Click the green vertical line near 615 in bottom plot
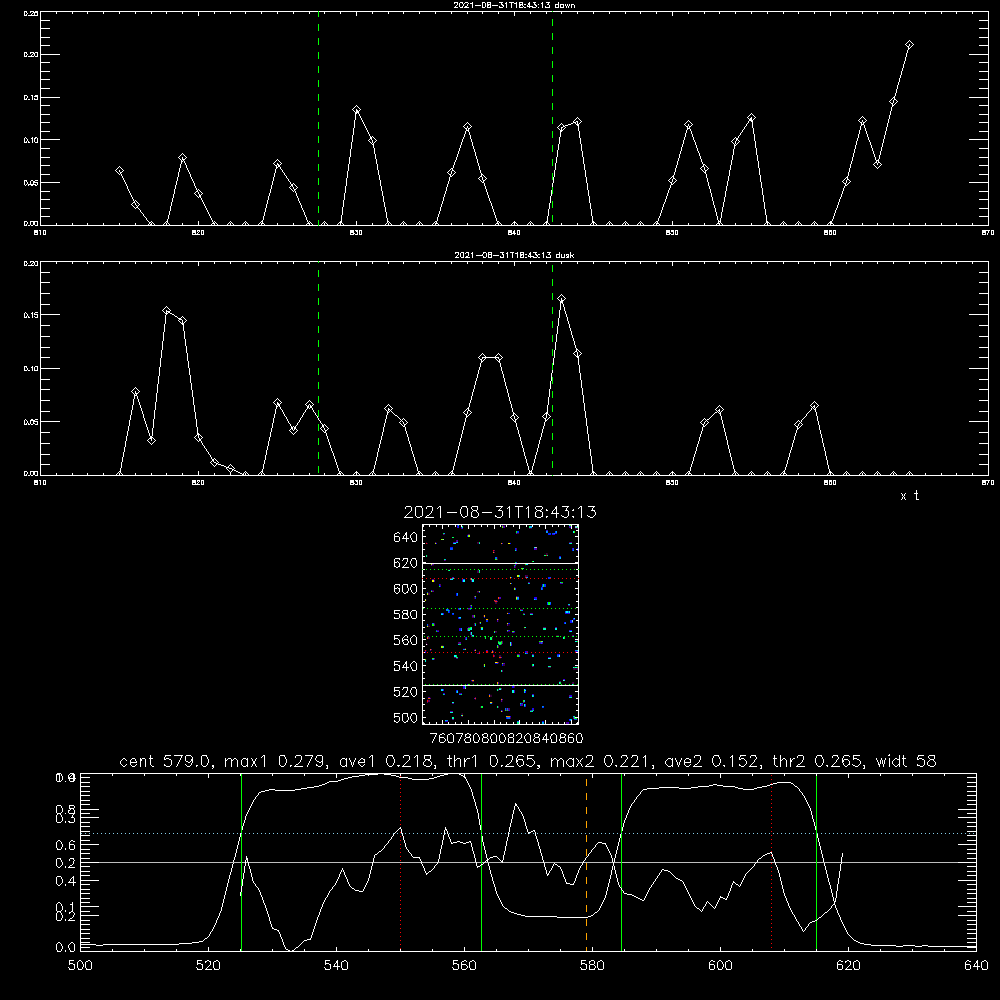This screenshot has width=1000, height=1000. 816,861
